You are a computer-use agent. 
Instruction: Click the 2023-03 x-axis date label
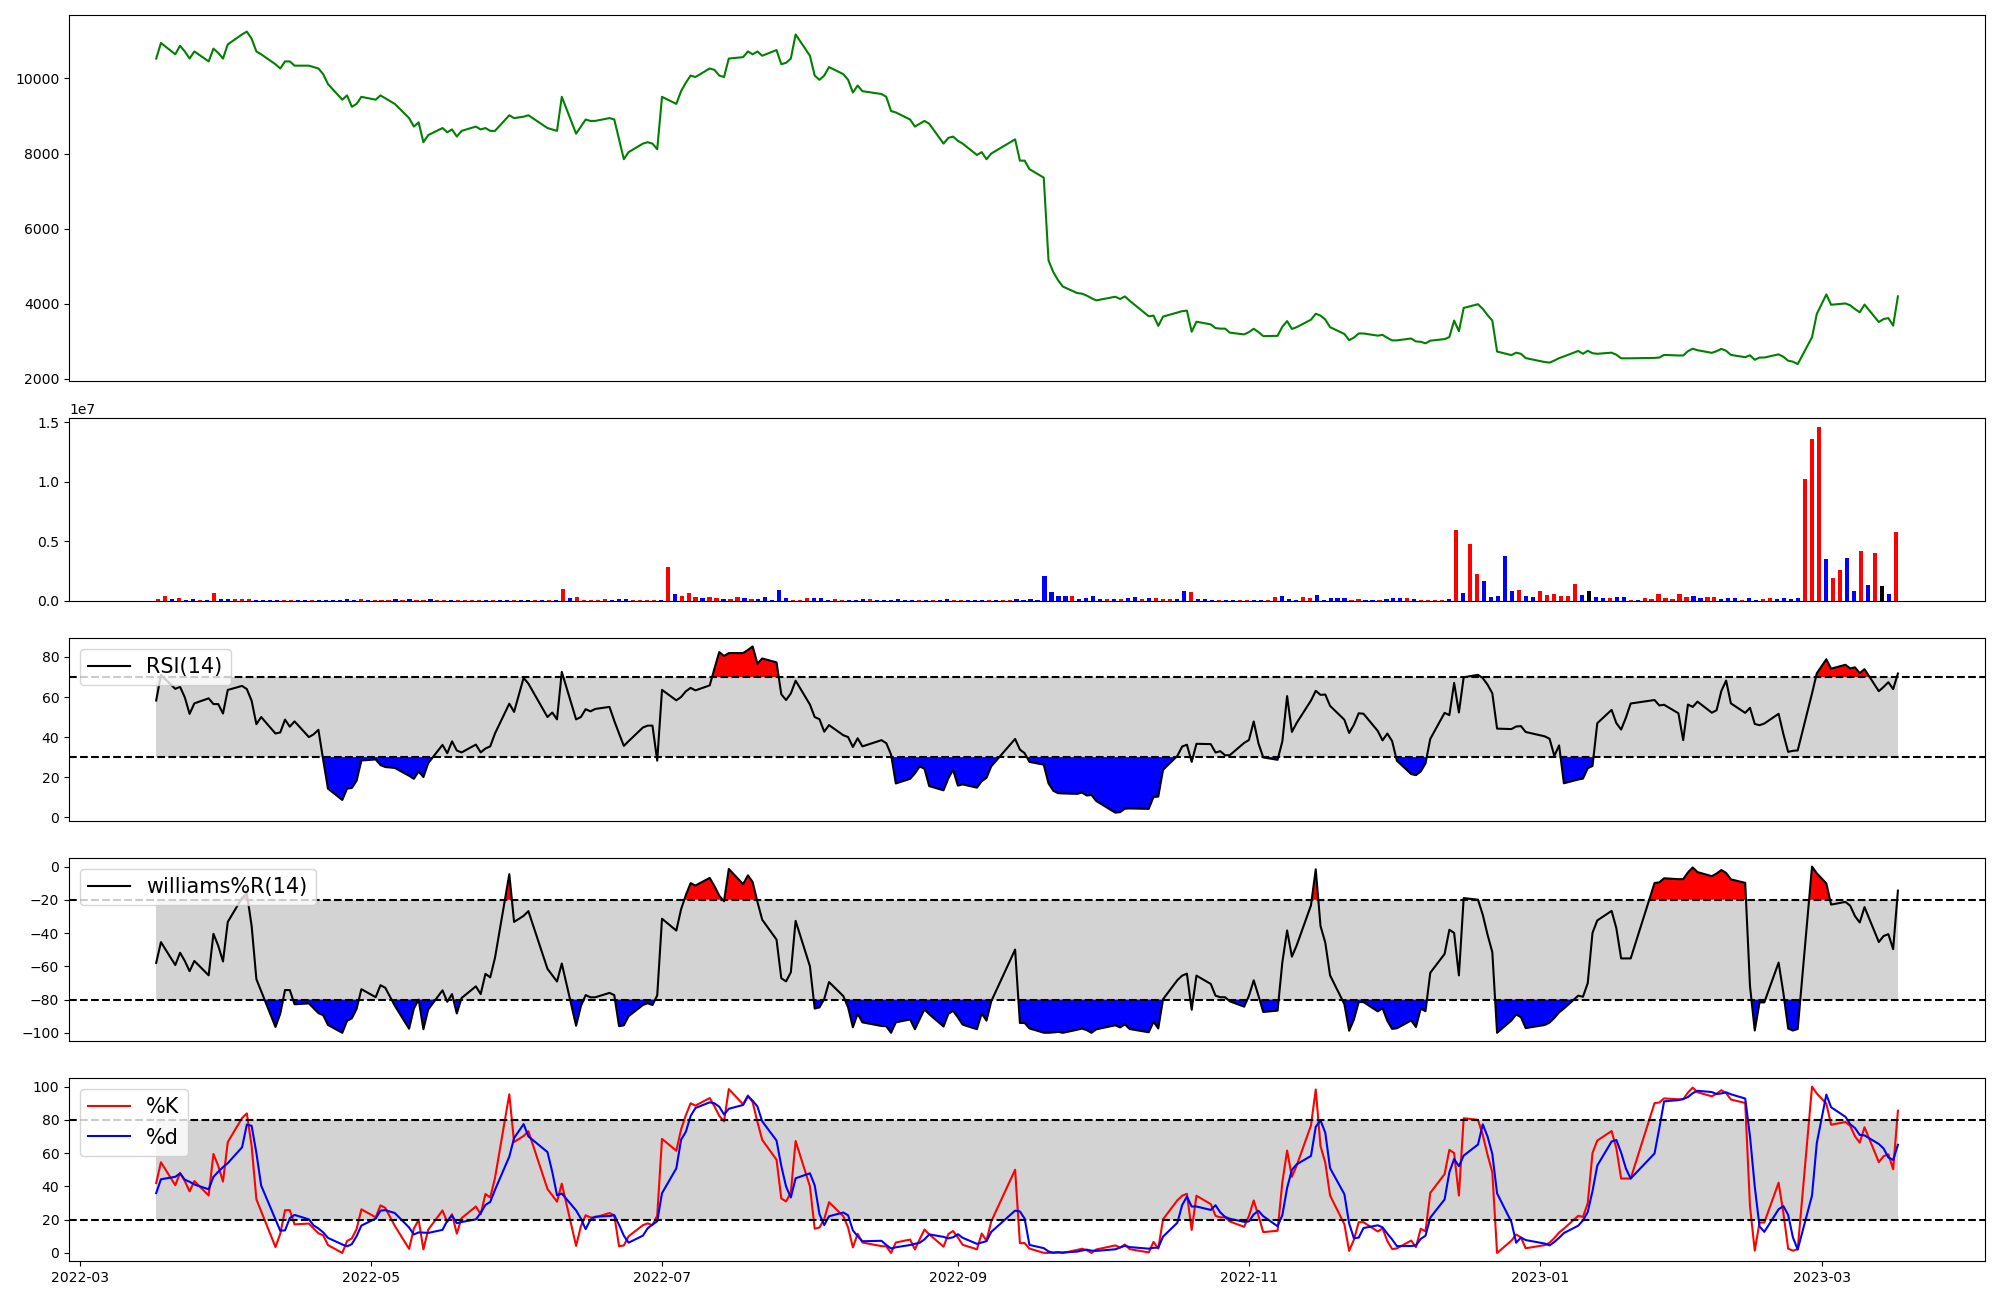pyautogui.click(x=1822, y=1277)
